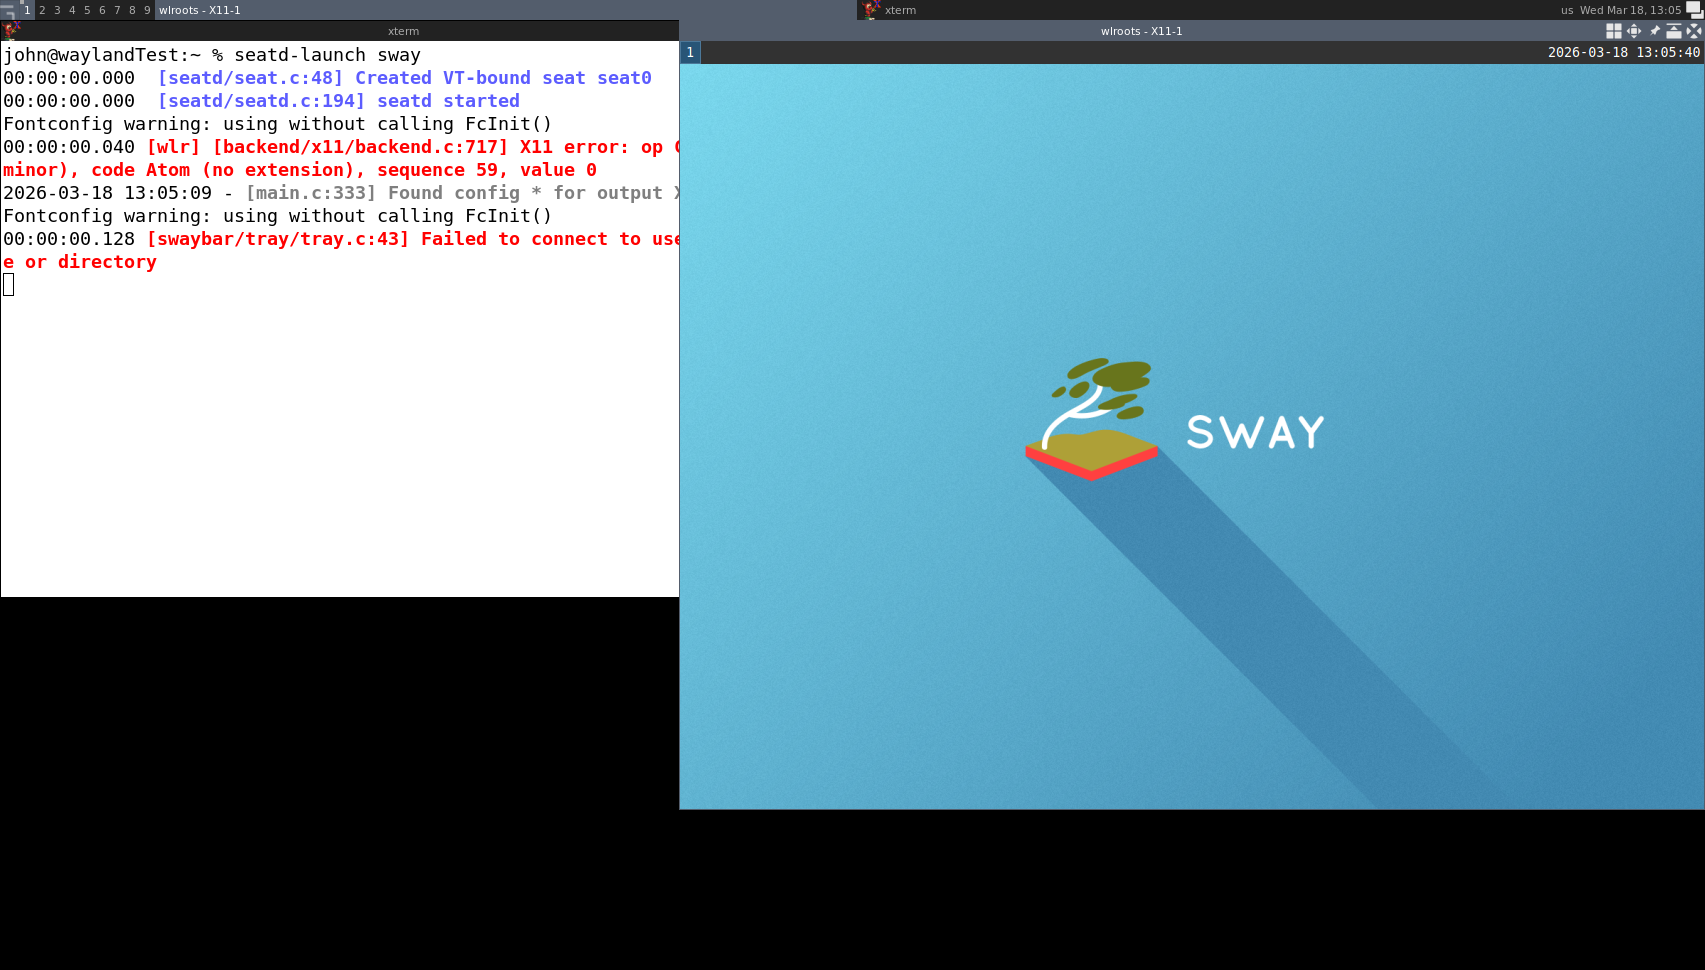Switch to workspace tag 2

(x=42, y=10)
